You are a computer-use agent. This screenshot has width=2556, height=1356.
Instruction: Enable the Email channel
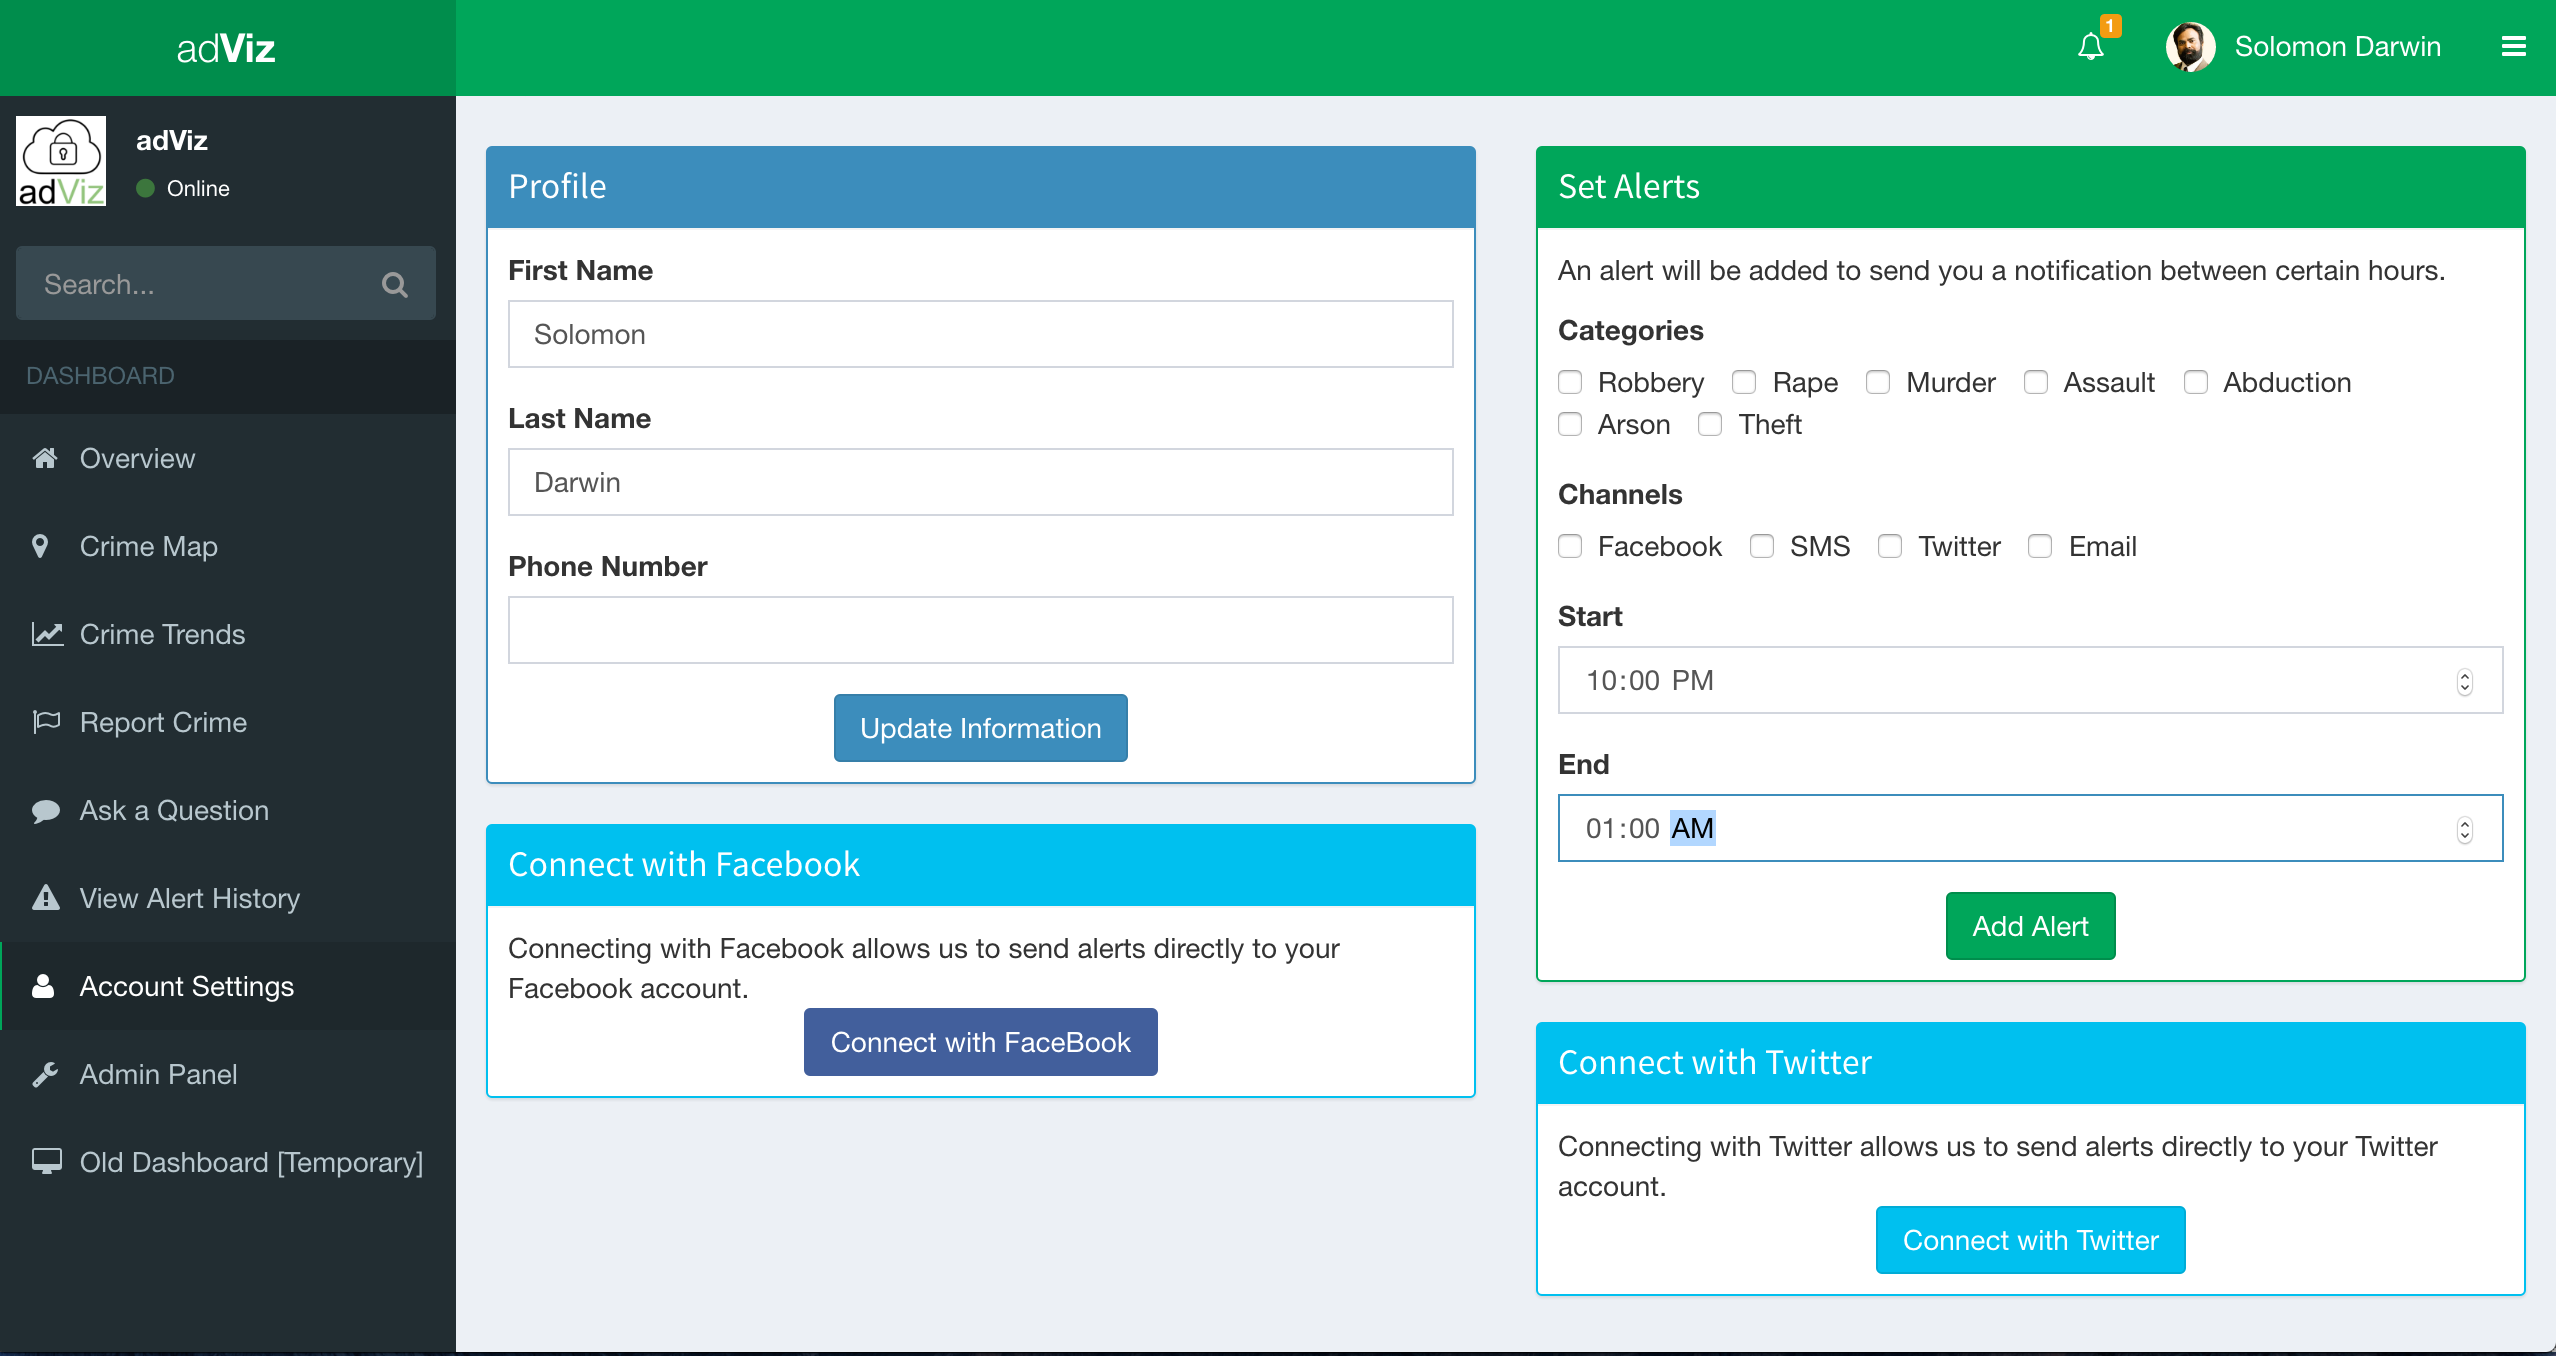(x=2040, y=546)
